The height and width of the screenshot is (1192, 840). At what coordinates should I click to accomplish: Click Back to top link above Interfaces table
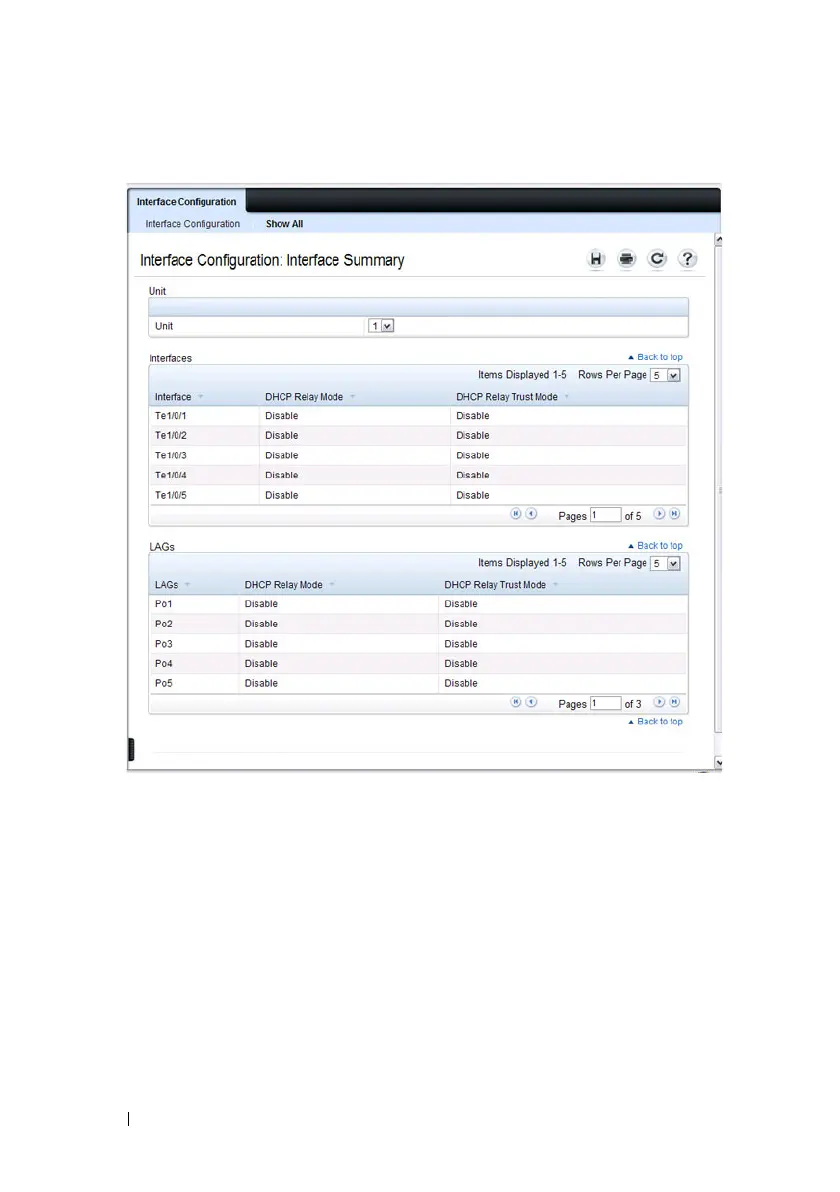(655, 357)
